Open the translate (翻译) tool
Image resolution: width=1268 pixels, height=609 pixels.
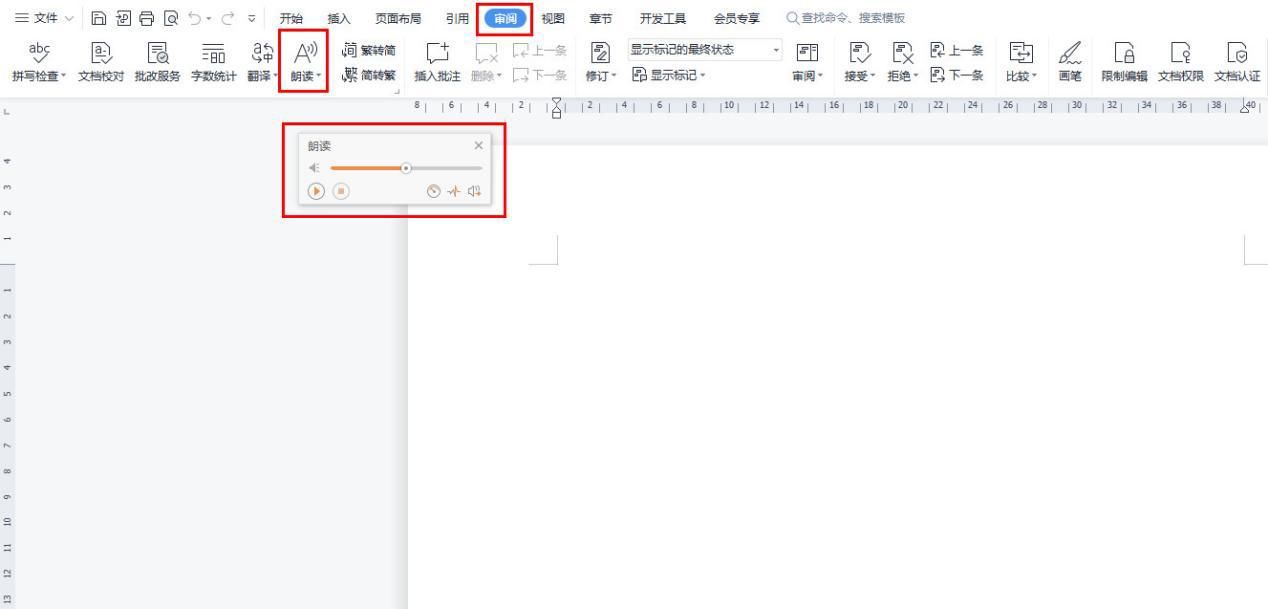click(263, 62)
